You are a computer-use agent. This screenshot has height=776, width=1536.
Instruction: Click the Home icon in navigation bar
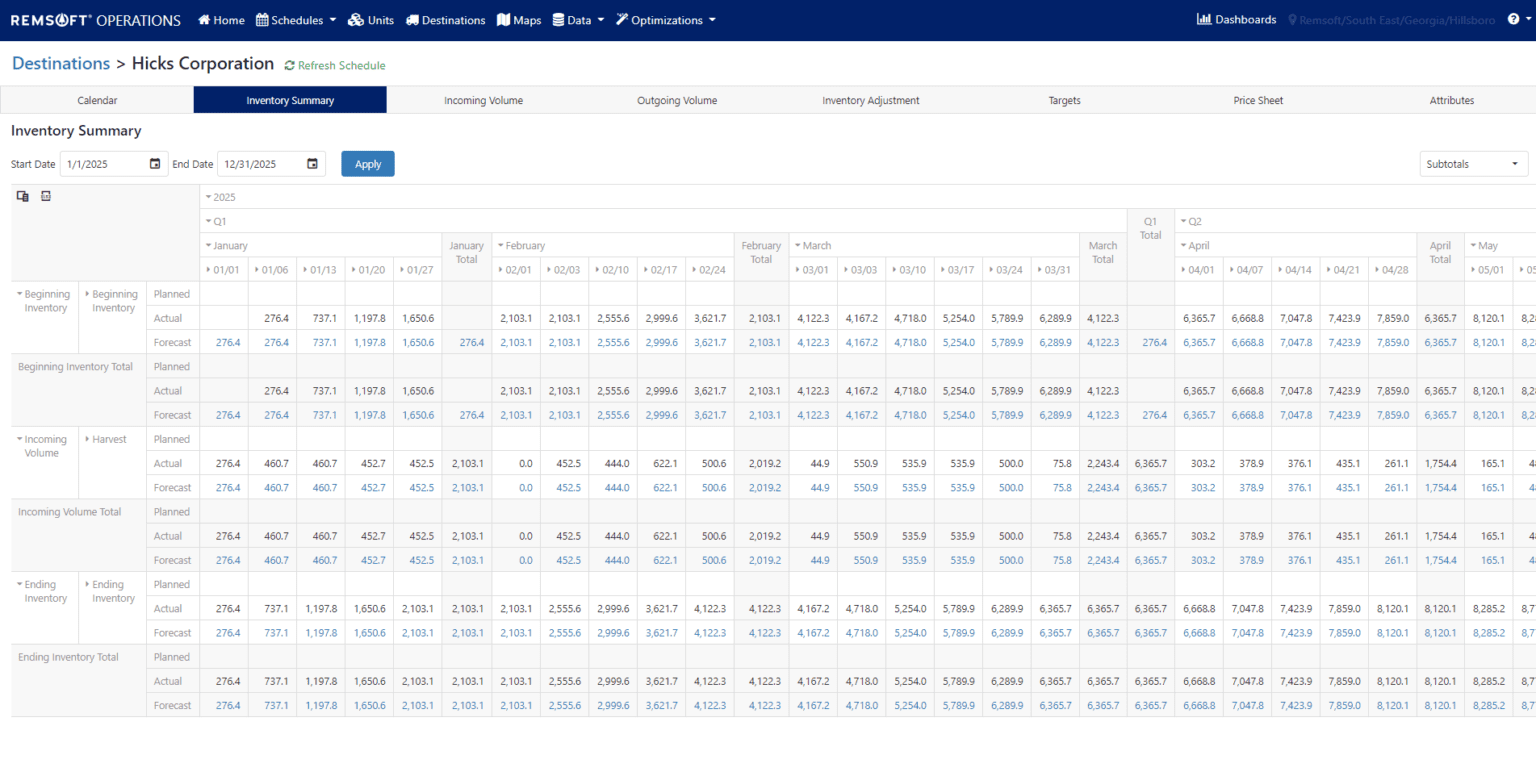204,19
